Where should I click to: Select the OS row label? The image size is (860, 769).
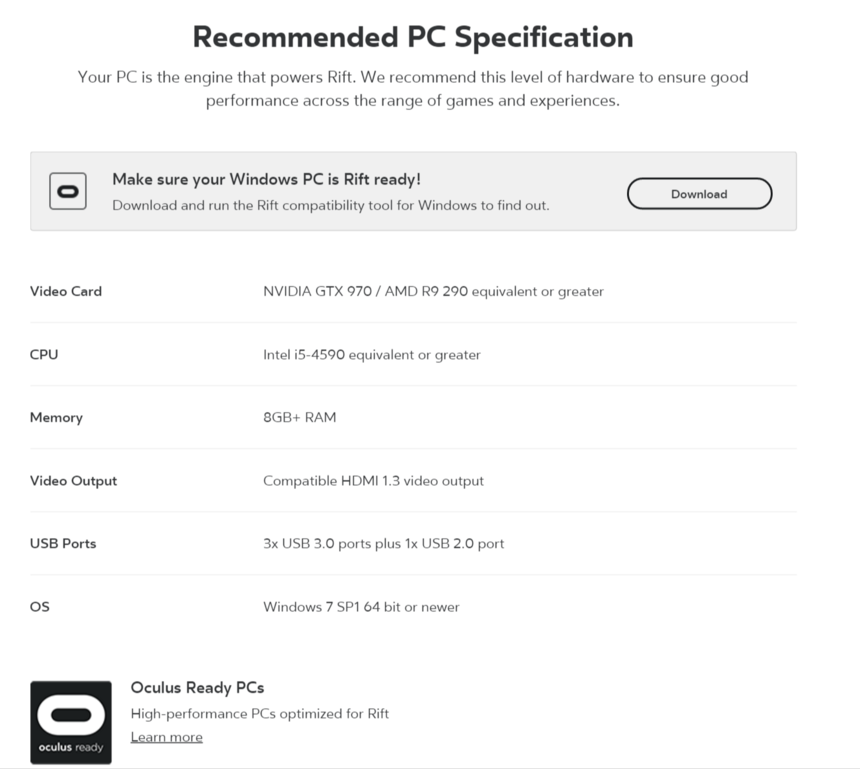pyautogui.click(x=39, y=606)
